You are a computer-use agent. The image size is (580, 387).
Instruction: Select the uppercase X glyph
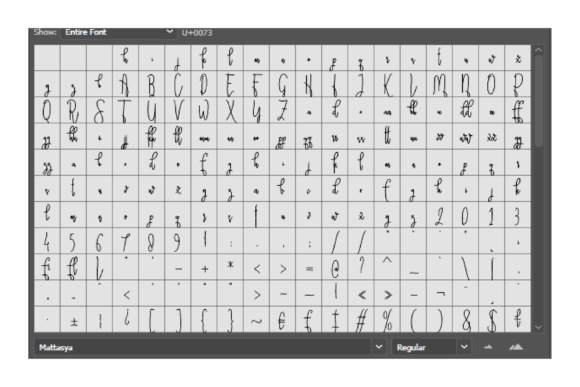[x=230, y=111]
